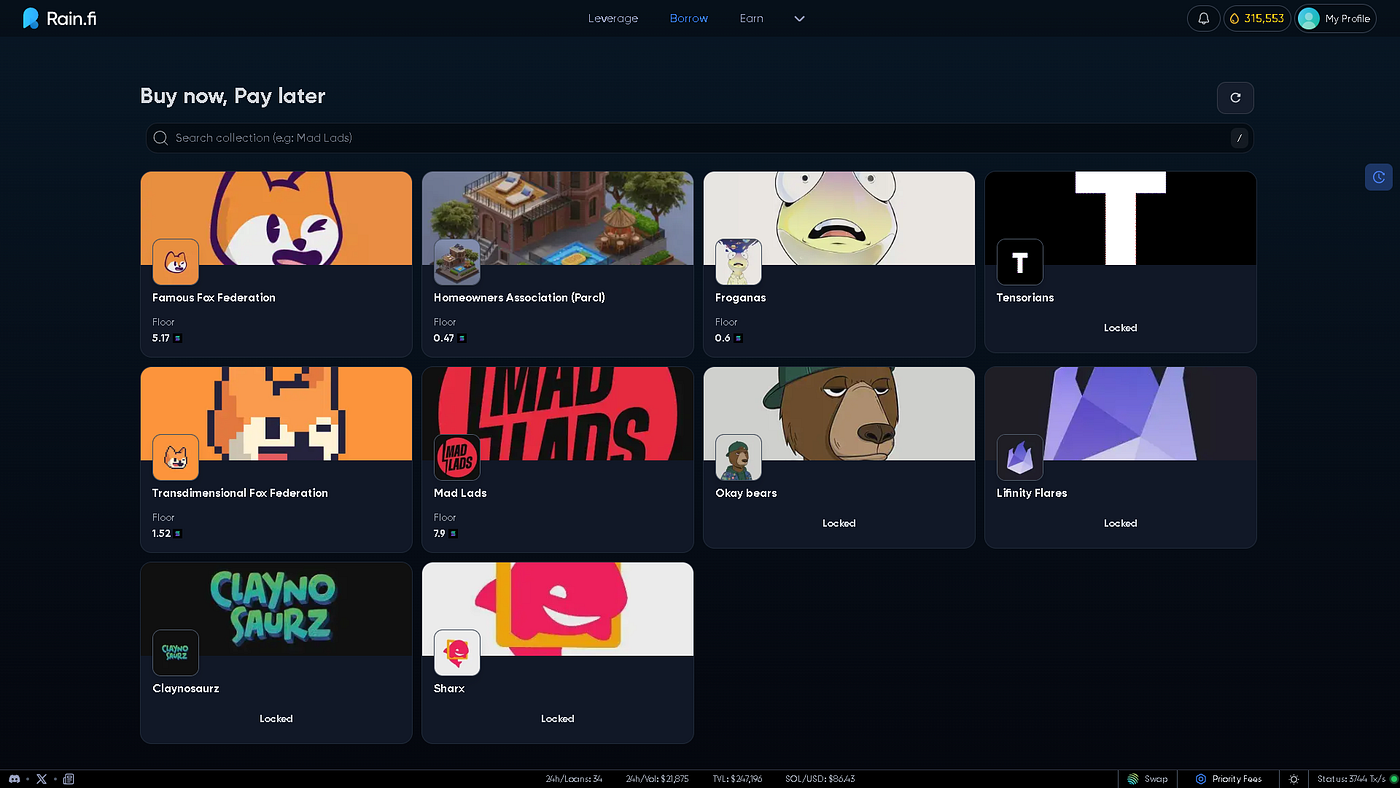Click the "Mad Lads" collection name

click(460, 493)
